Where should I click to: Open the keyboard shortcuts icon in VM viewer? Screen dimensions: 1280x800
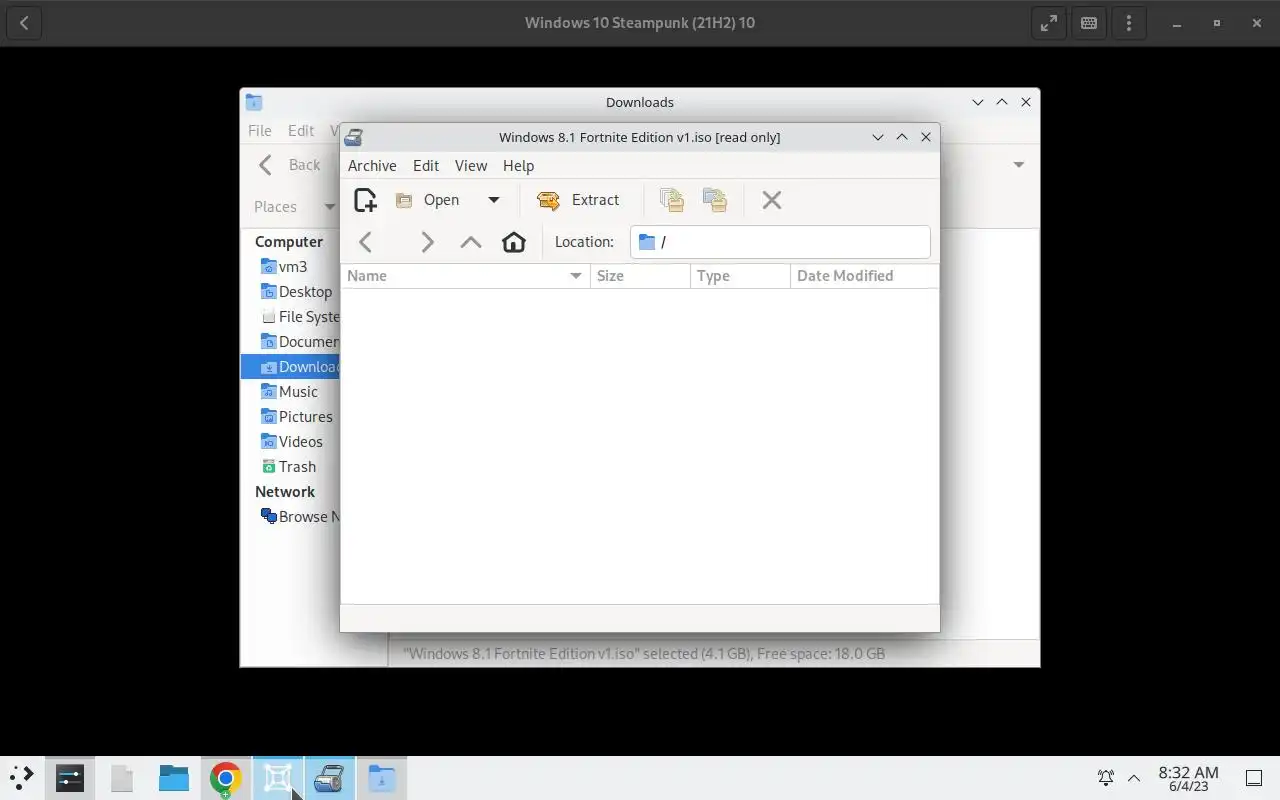pyautogui.click(x=1089, y=23)
